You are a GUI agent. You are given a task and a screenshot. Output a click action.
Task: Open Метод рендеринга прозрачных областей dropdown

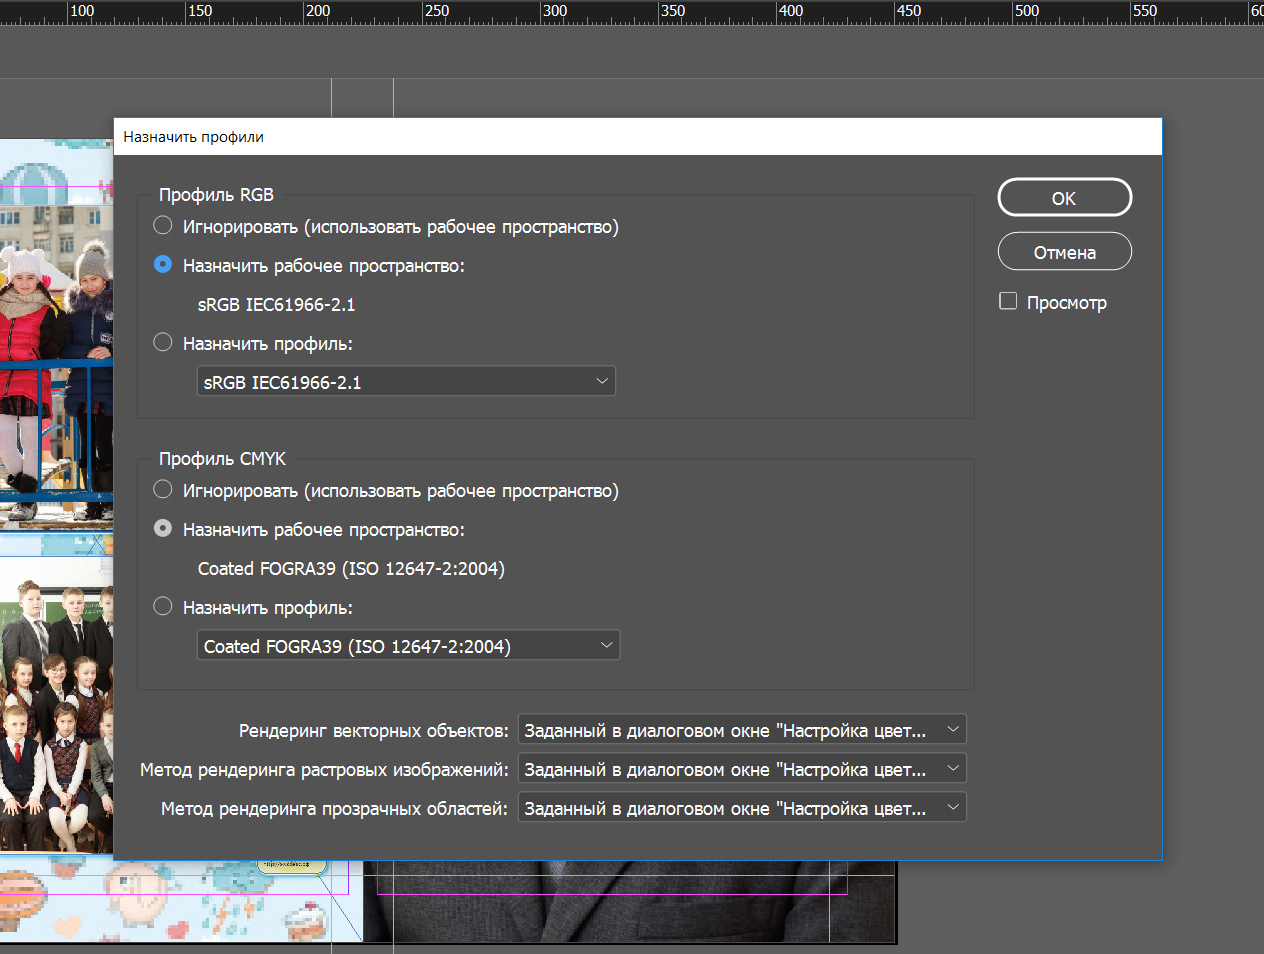coord(742,808)
